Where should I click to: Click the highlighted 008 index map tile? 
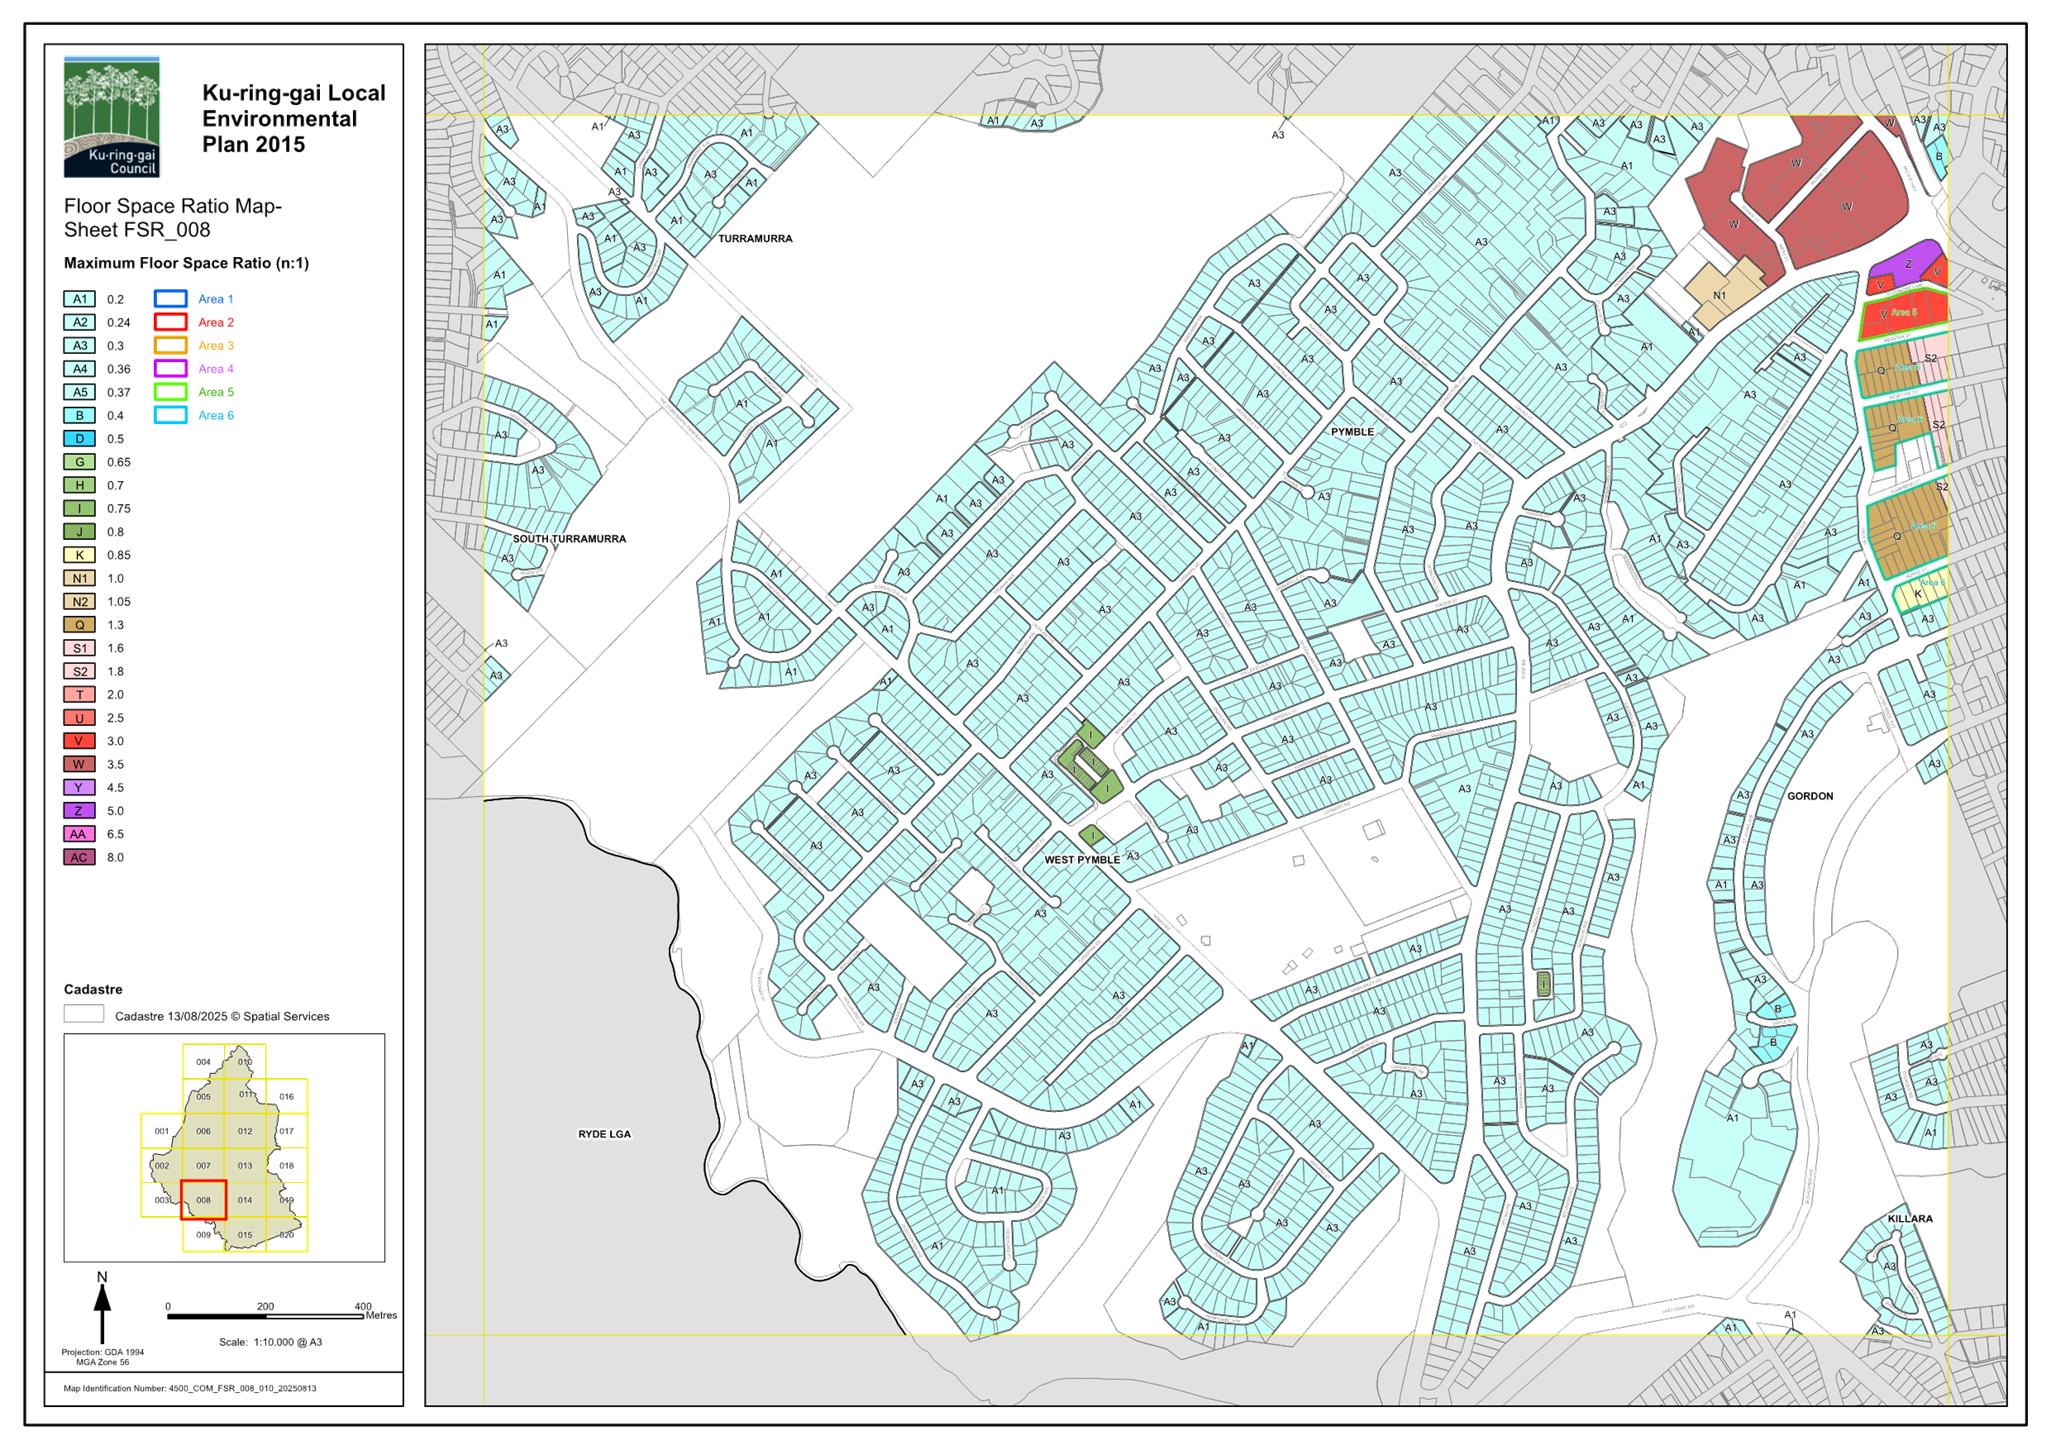[x=203, y=1199]
